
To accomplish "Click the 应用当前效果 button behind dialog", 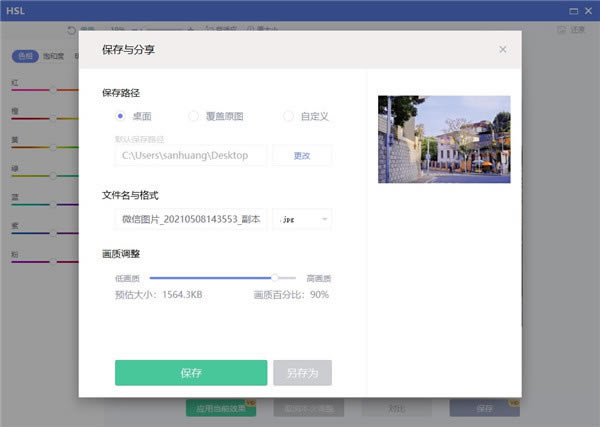I will 221,408.
